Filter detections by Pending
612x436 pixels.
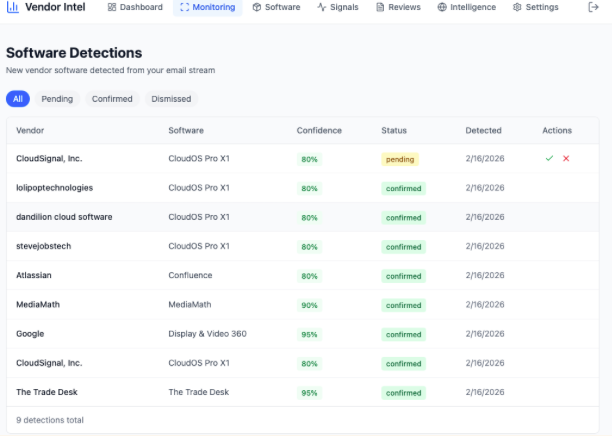point(57,99)
